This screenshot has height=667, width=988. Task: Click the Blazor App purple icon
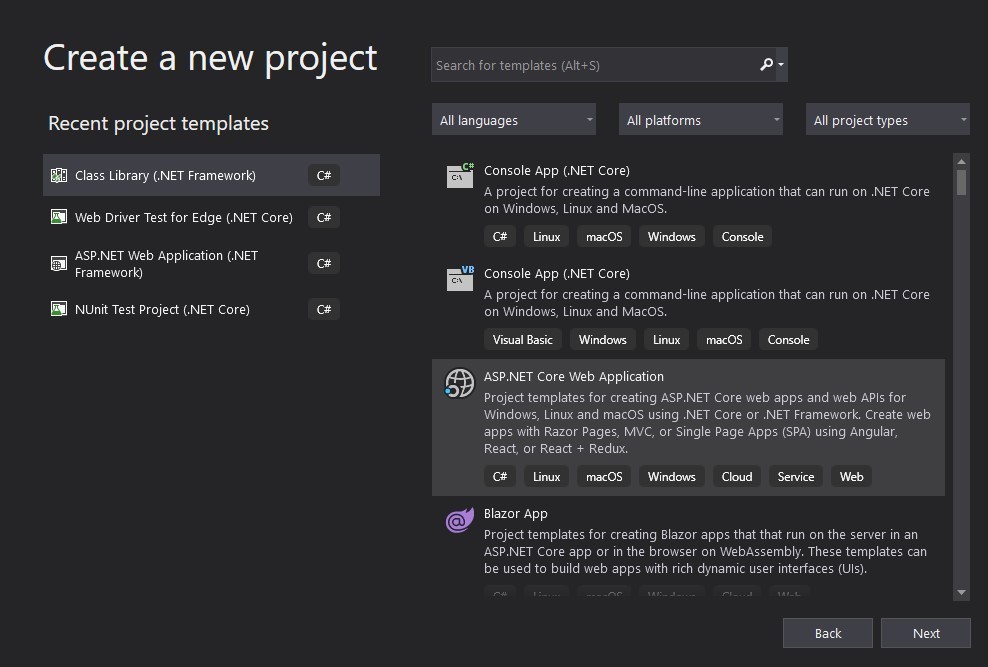(459, 520)
